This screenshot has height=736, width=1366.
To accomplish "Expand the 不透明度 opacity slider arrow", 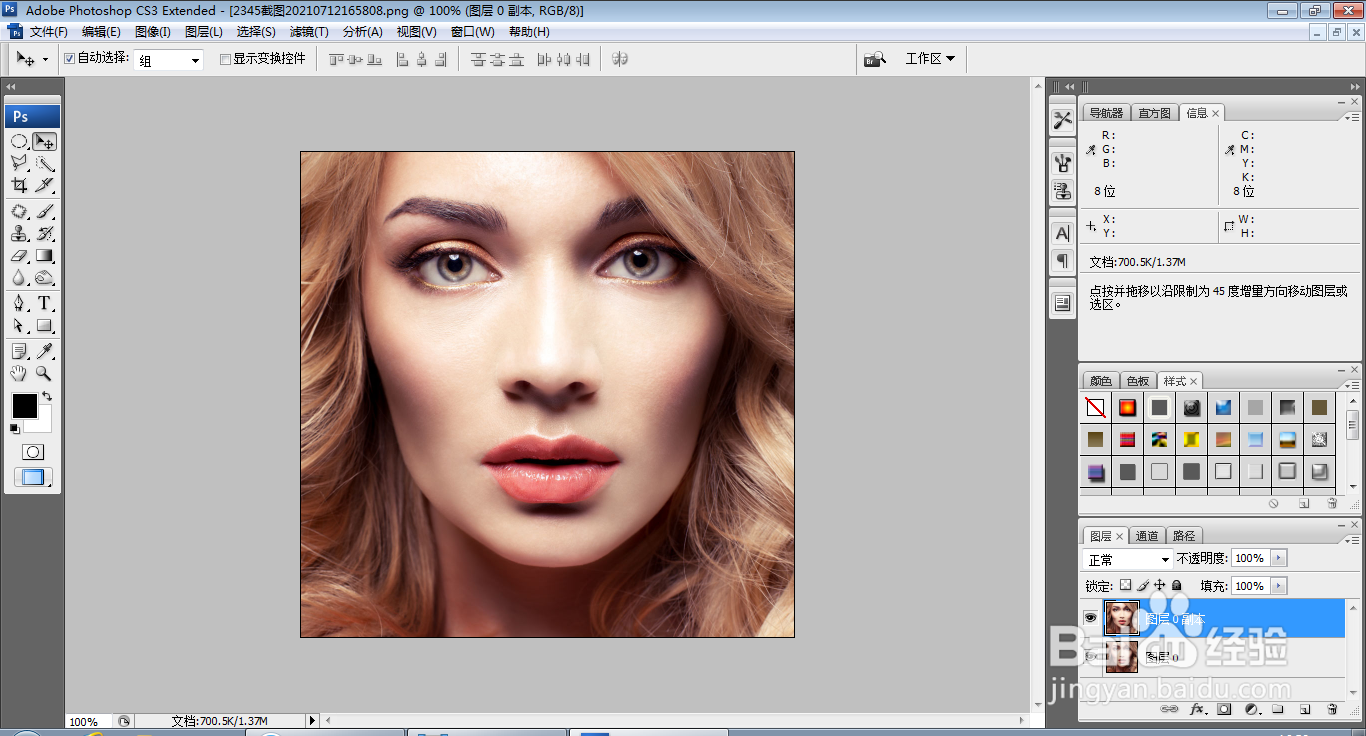I will pyautogui.click(x=1279, y=558).
